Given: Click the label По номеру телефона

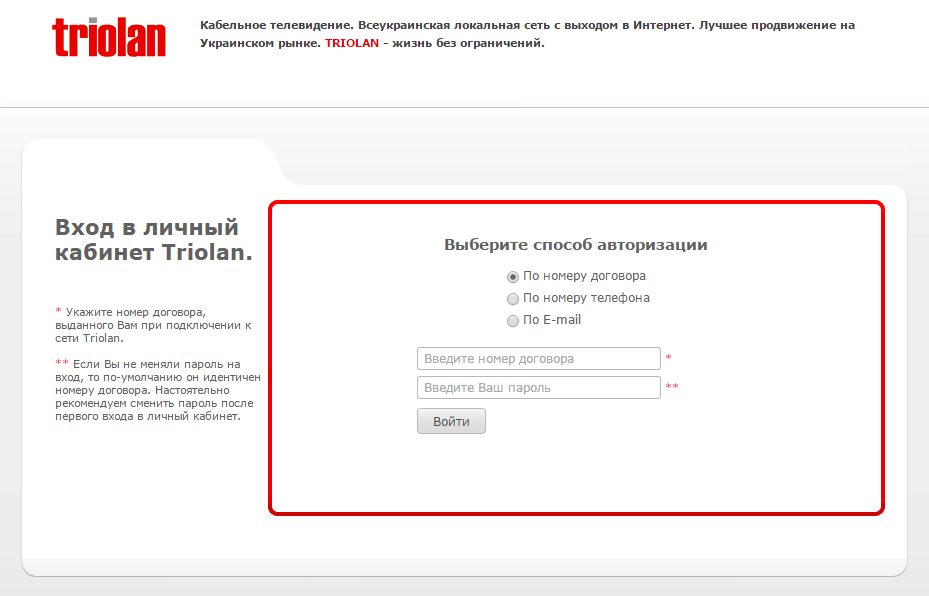Looking at the screenshot, I should 587,298.
